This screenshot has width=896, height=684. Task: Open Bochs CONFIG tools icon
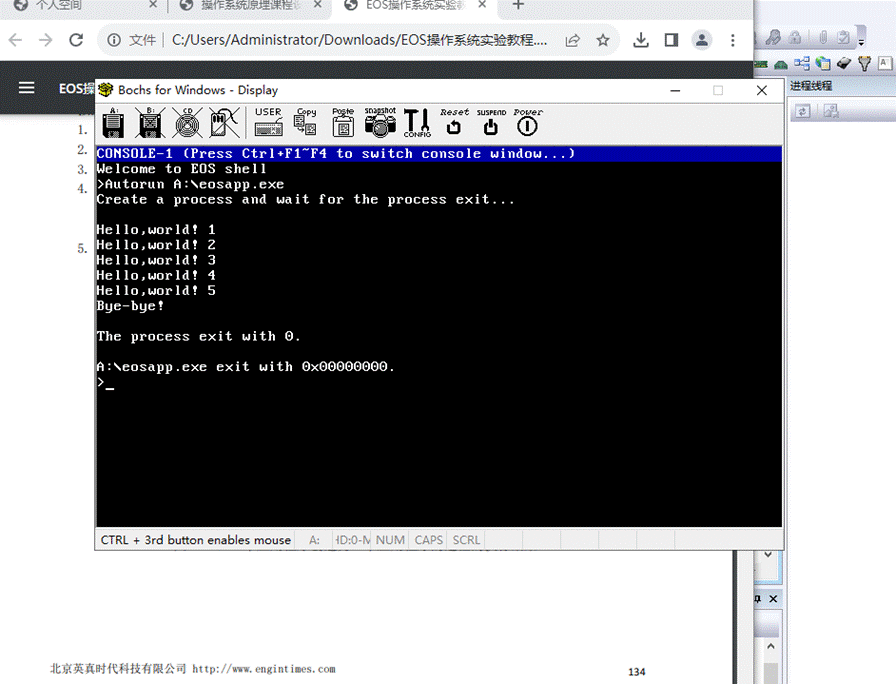tap(417, 122)
